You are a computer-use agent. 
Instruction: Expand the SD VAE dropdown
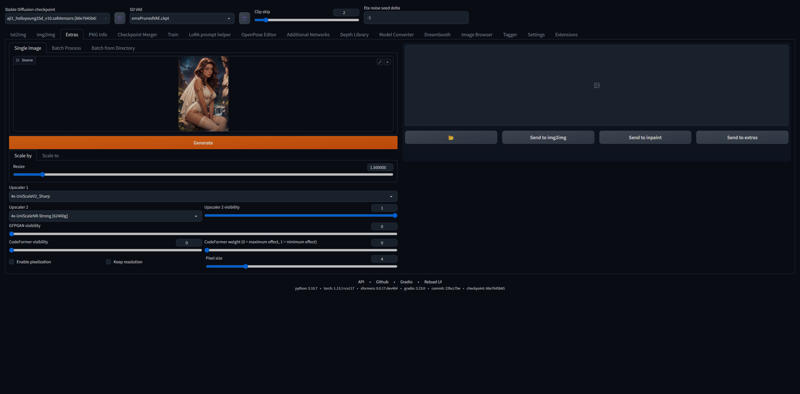click(x=182, y=18)
